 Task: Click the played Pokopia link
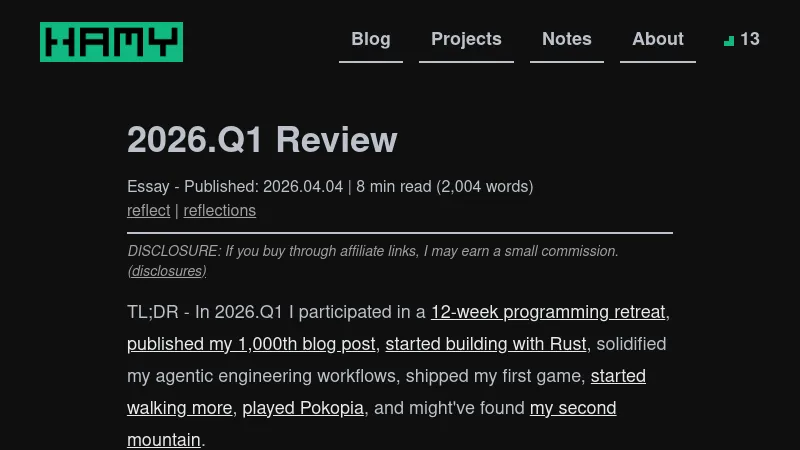click(303, 408)
